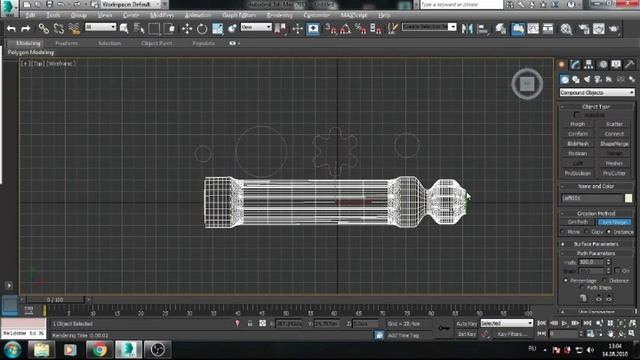Select the Distance radio option
This screenshot has width=640, height=360.
click(604, 280)
